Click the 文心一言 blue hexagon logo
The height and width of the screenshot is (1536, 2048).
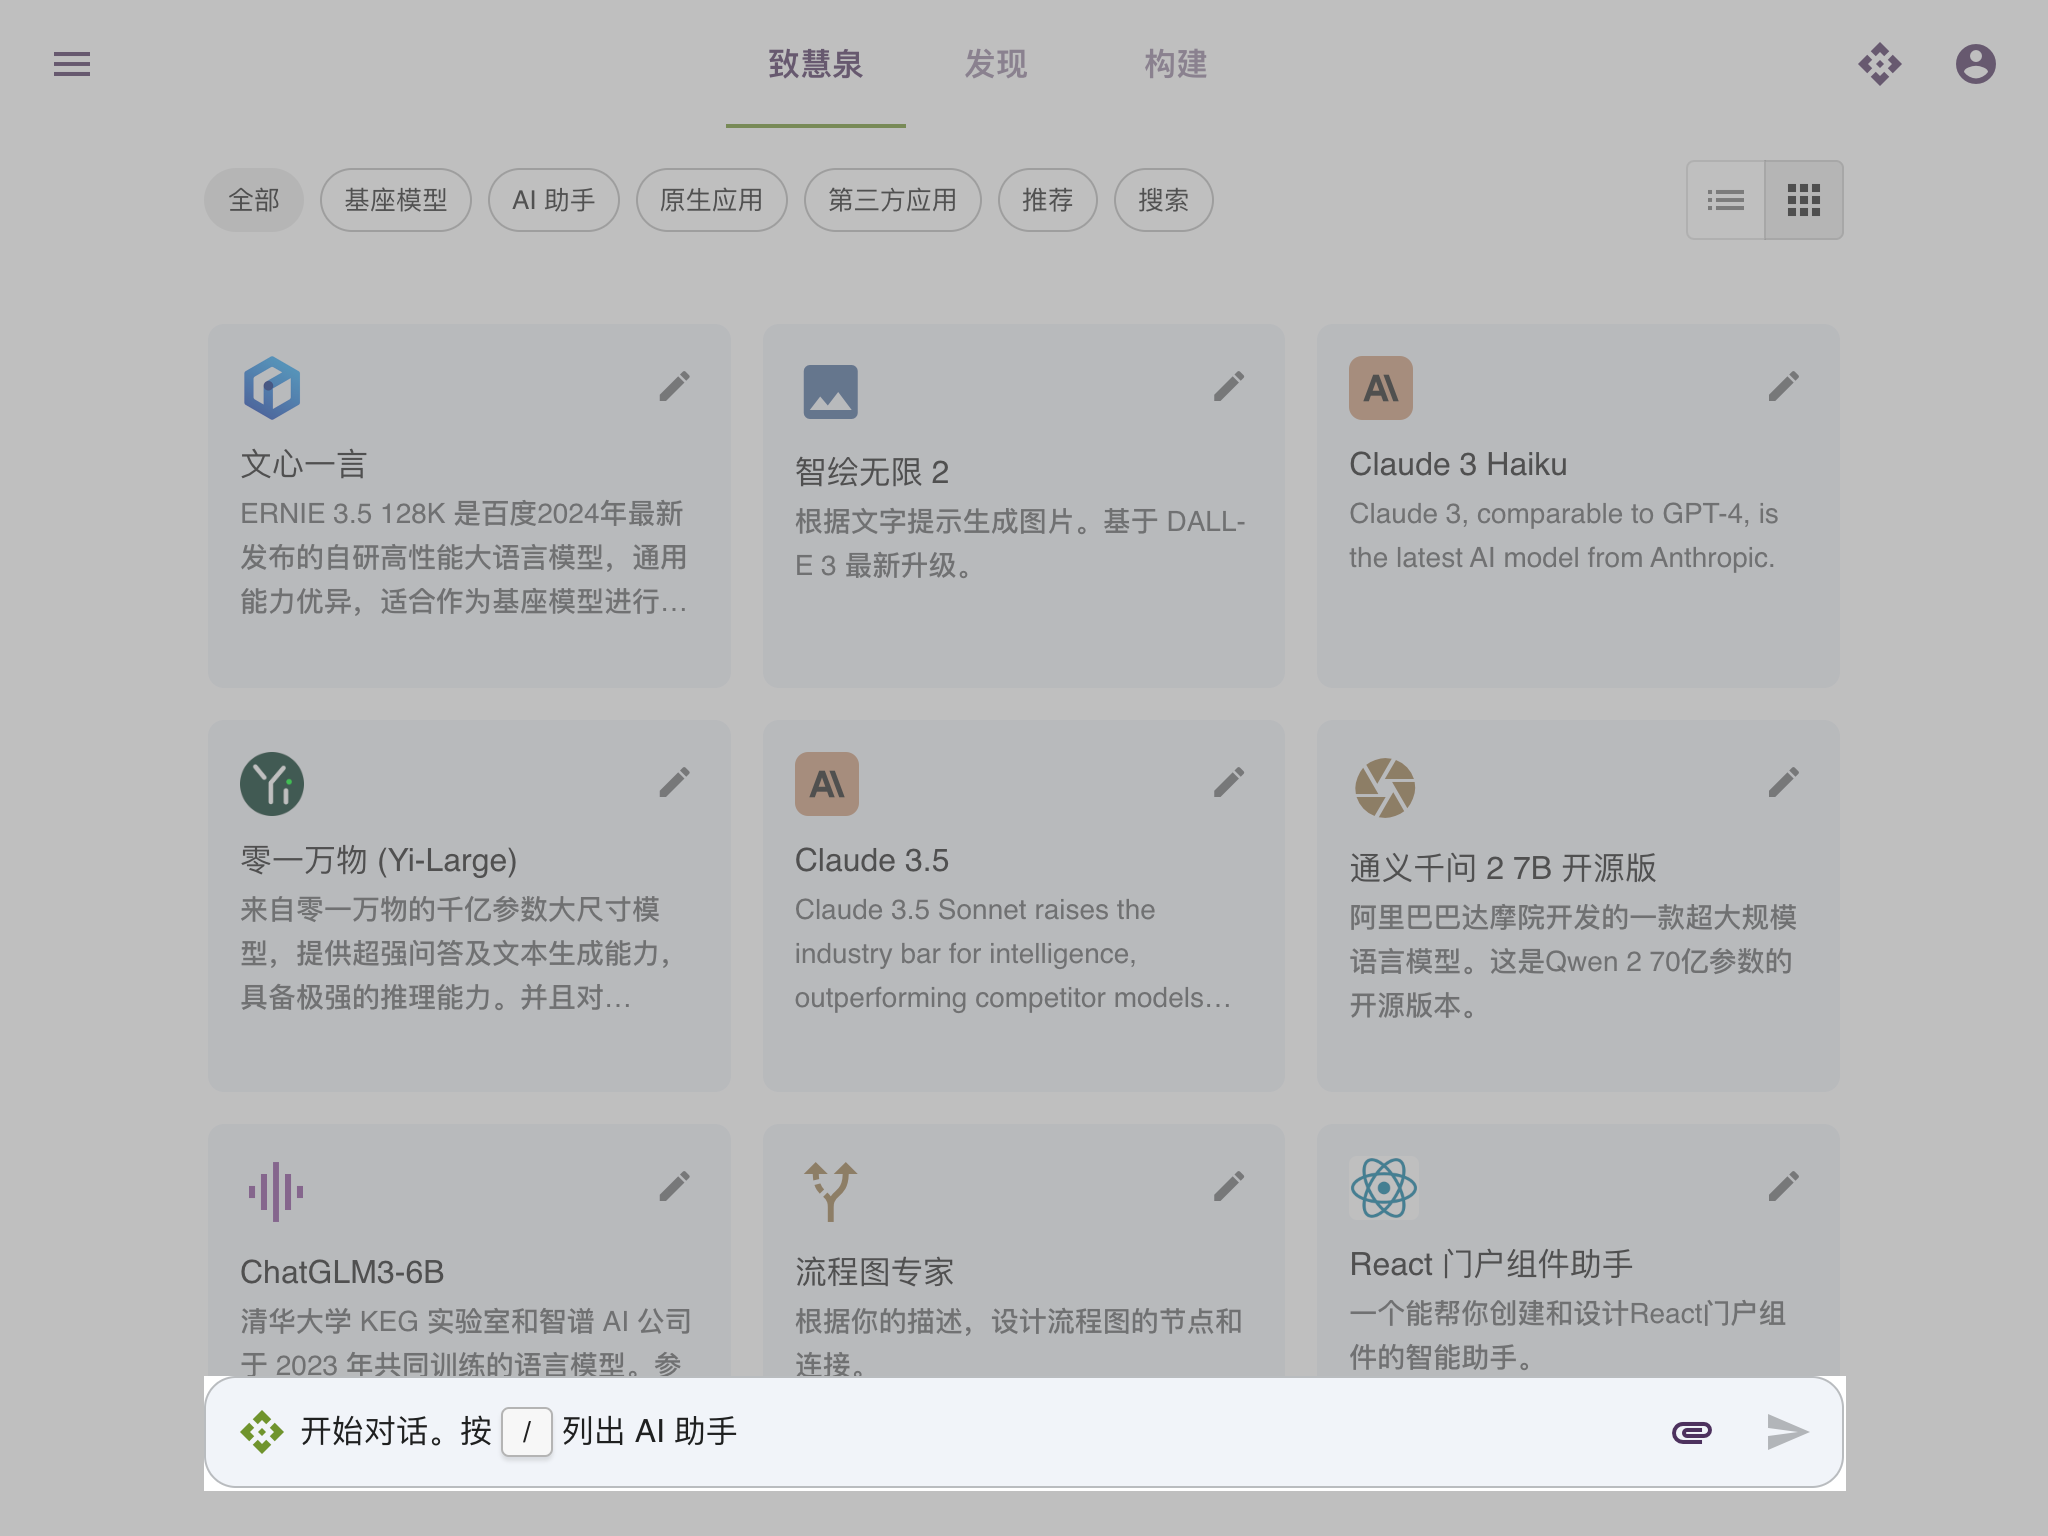272,388
